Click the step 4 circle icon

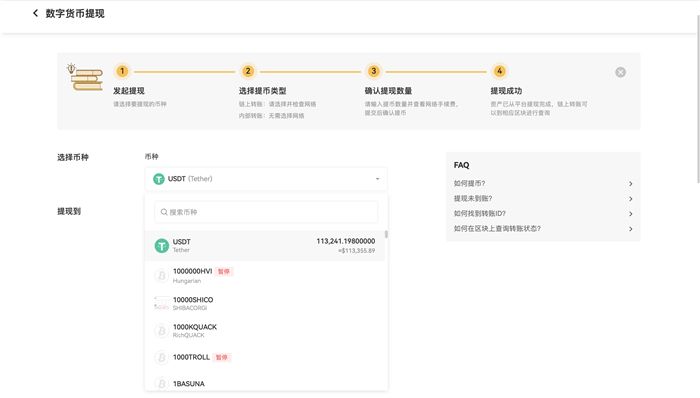[500, 71]
